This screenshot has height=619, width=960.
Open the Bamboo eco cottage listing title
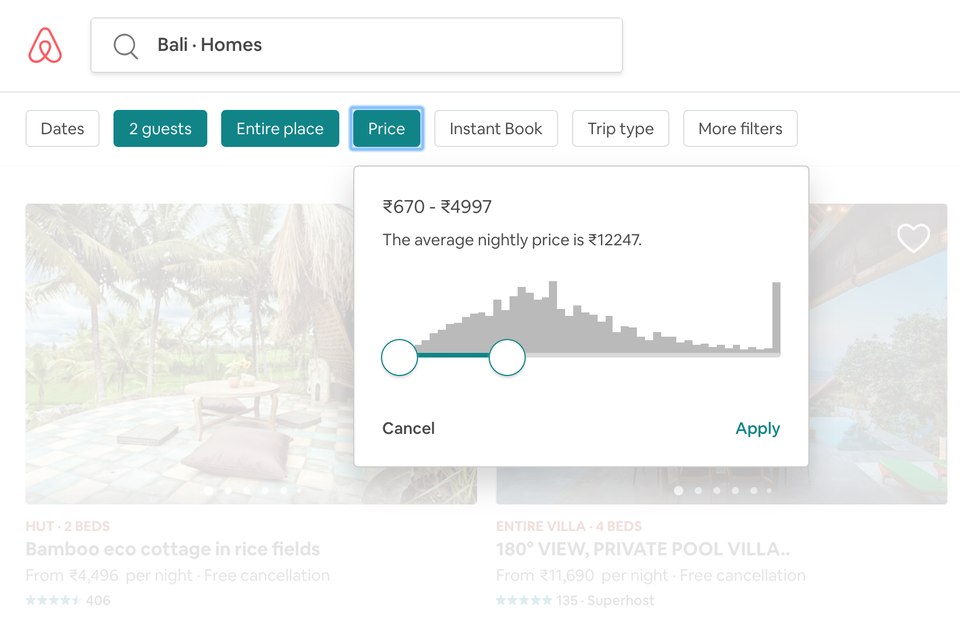(173, 549)
